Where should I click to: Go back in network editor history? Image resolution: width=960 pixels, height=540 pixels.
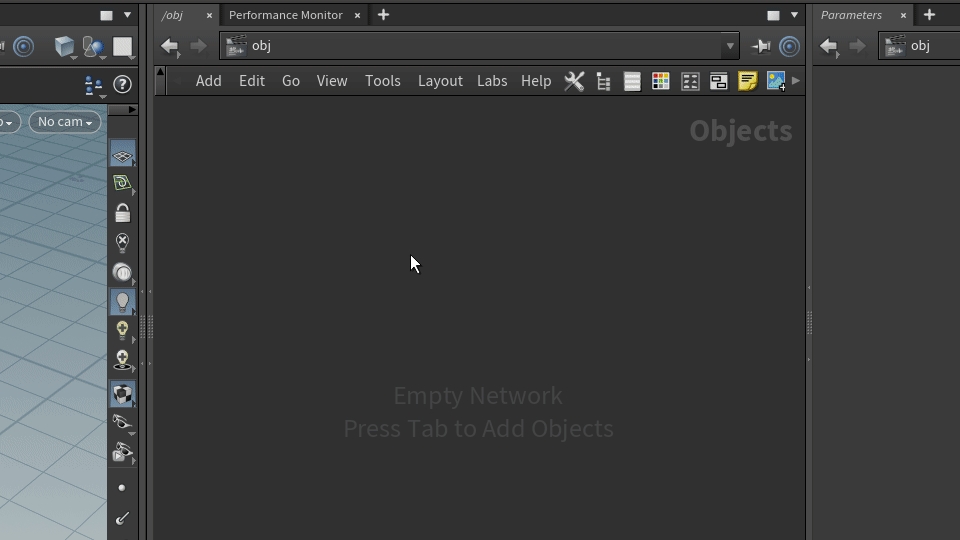coord(170,46)
